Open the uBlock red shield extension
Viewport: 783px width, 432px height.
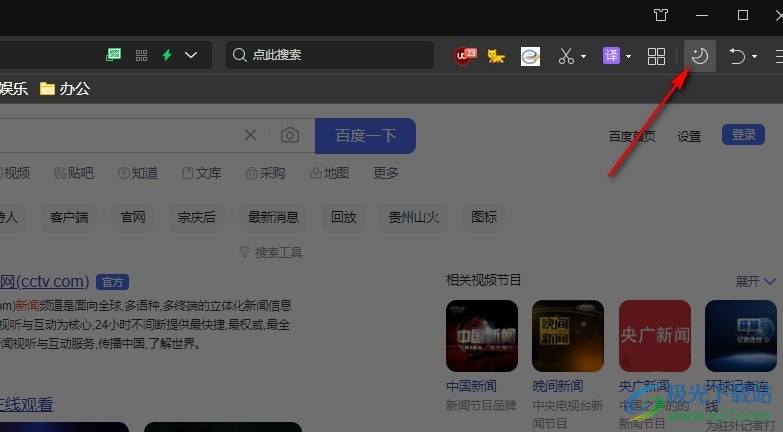point(465,55)
